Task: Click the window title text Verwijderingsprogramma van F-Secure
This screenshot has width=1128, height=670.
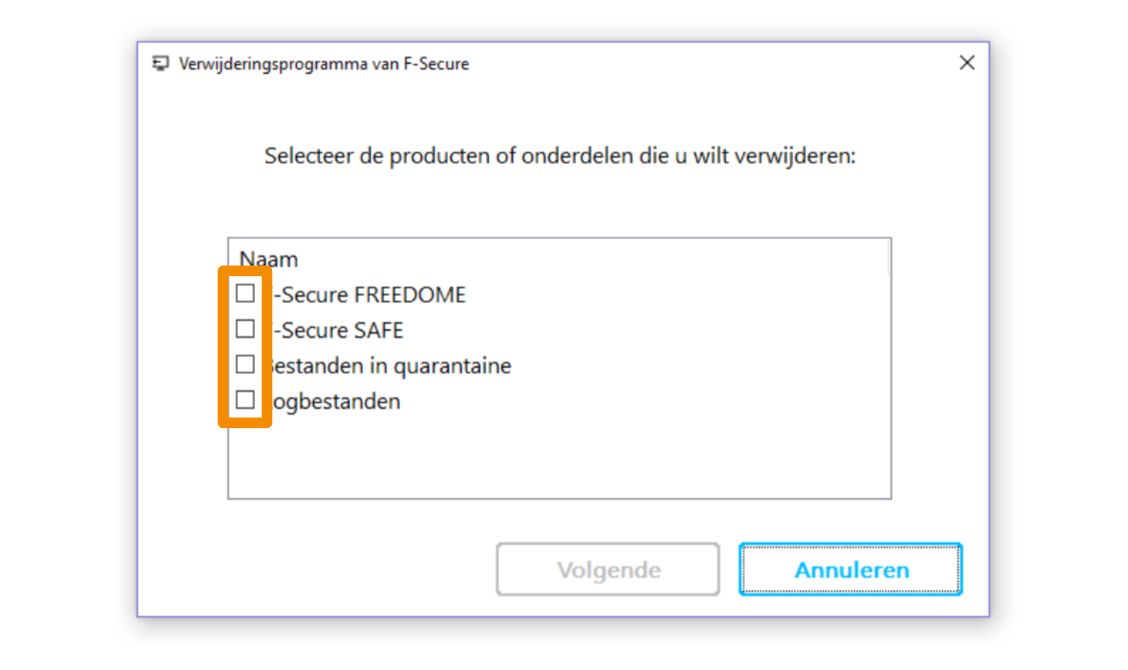Action: [x=324, y=64]
